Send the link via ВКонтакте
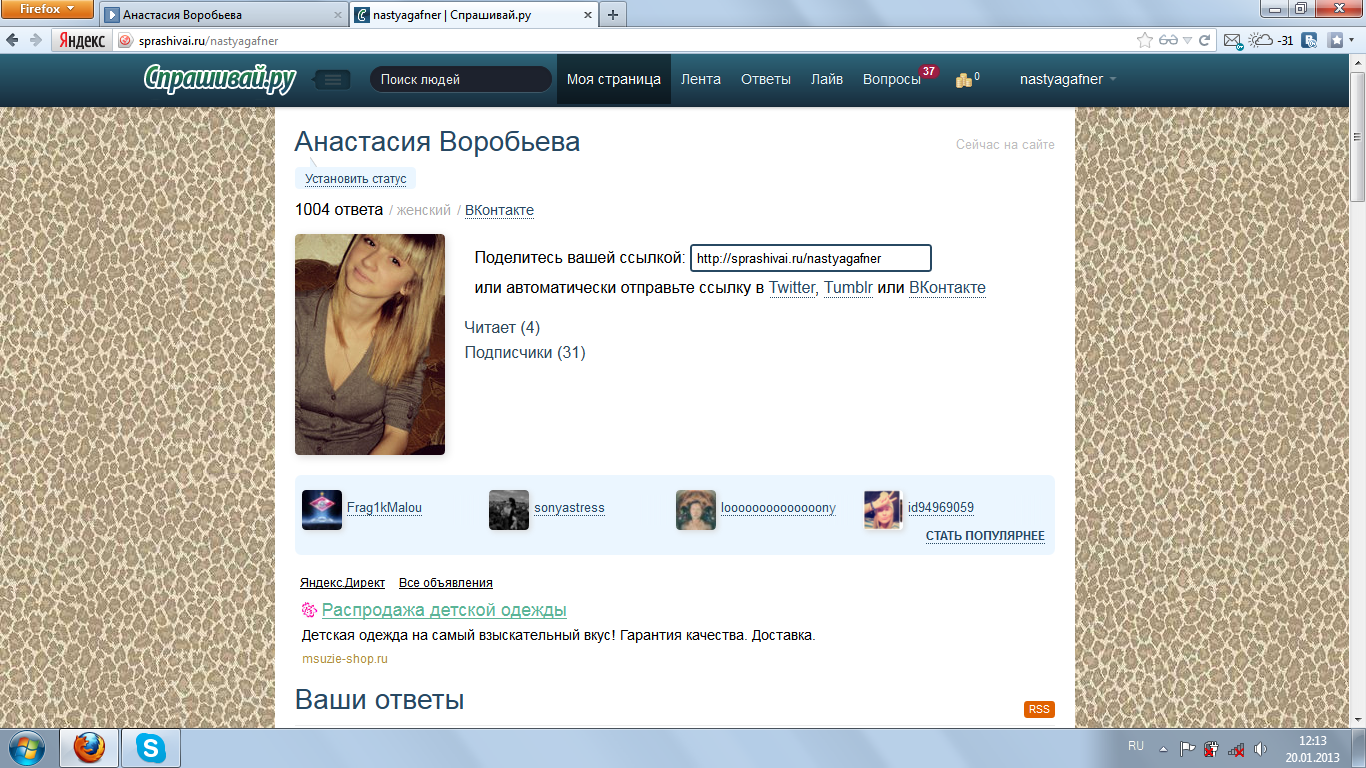This screenshot has width=1366, height=768. click(947, 288)
